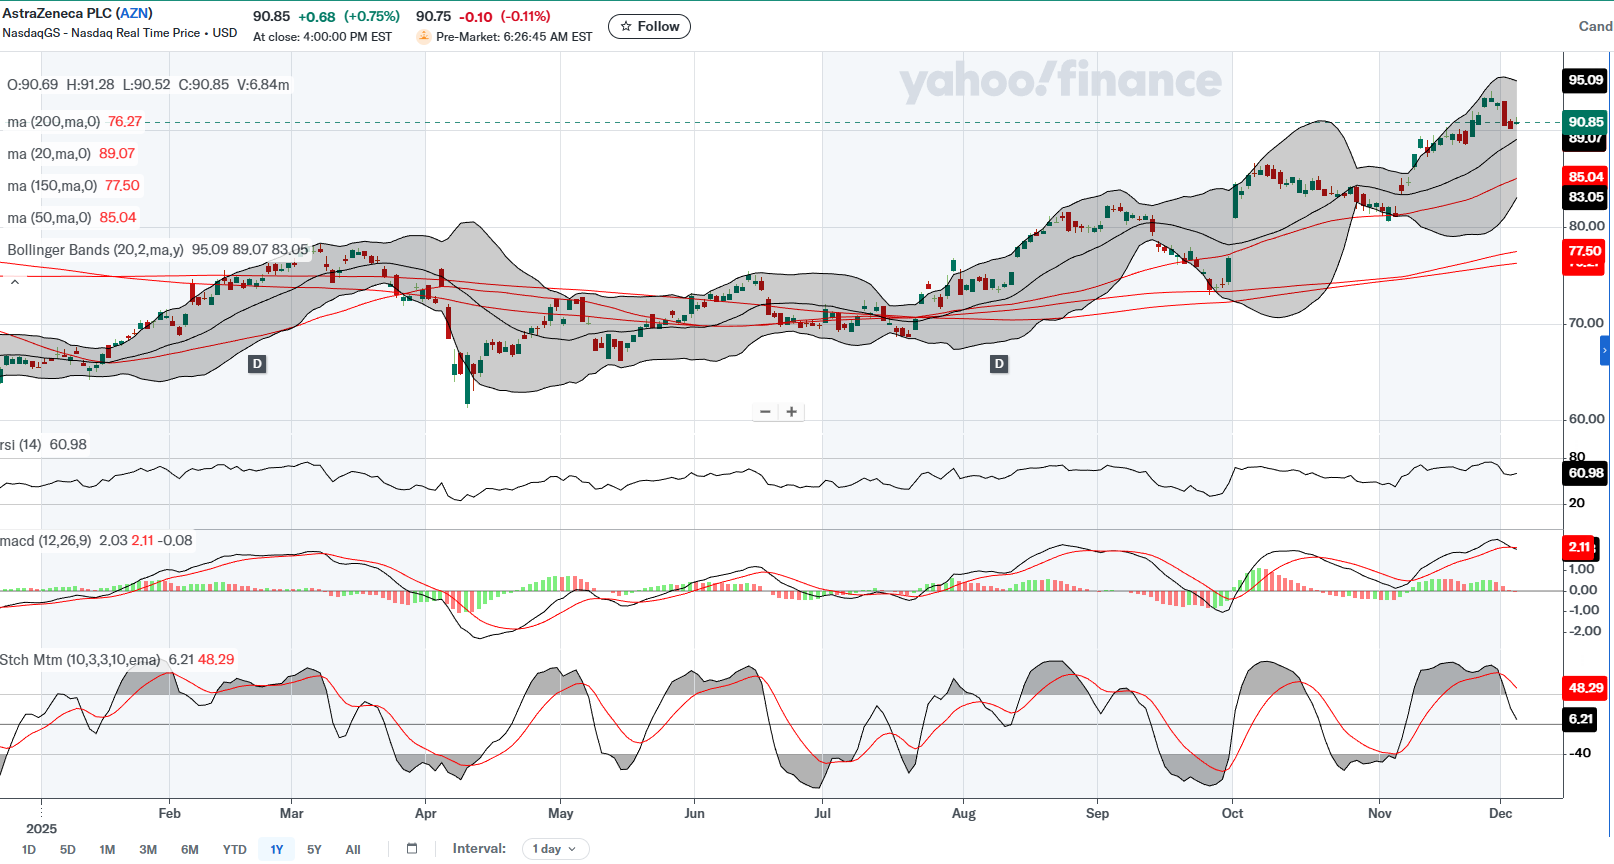Image resolution: width=1614 pixels, height=864 pixels.
Task: Click the August dividend D marker
Action: (999, 364)
